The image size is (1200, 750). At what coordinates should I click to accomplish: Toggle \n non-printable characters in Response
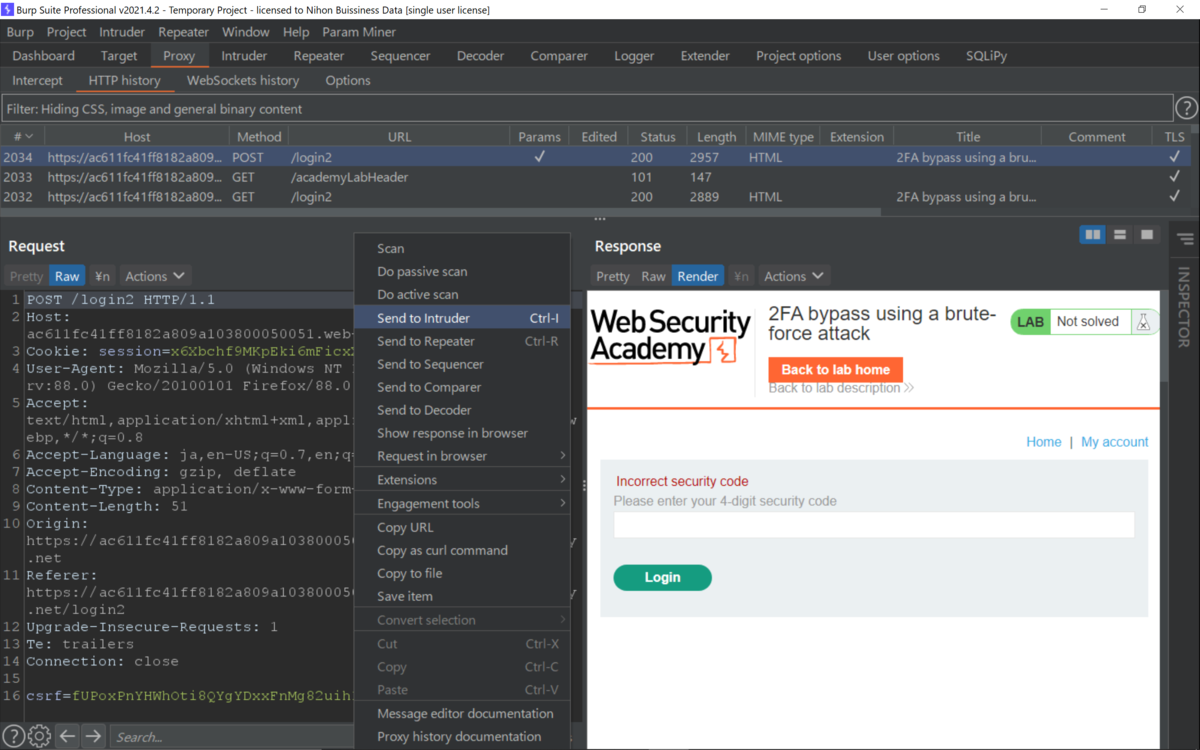(741, 276)
